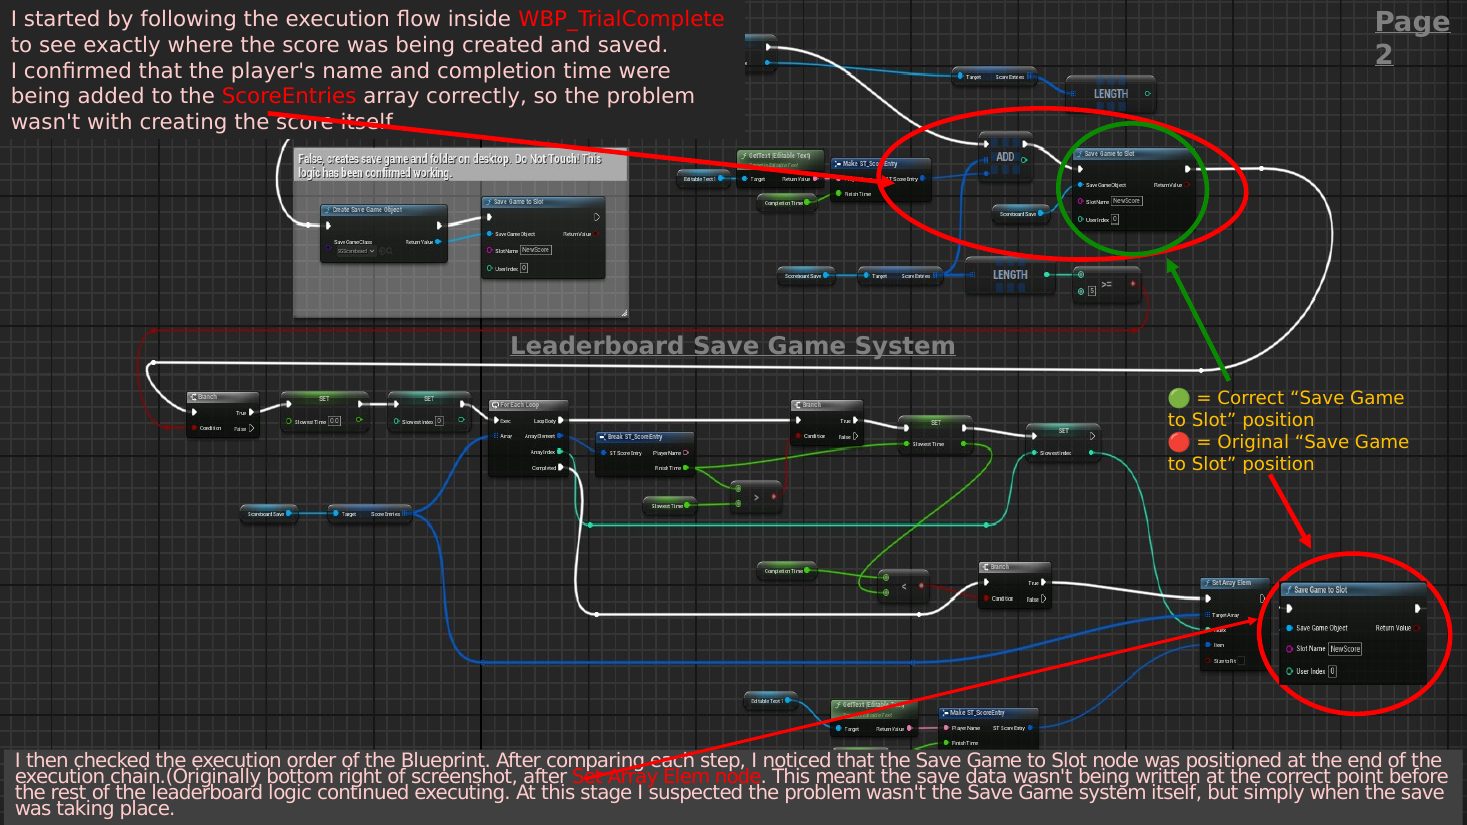Click the less-than node fed by Completion Time
This screenshot has height=825, width=1467.
pos(903,585)
